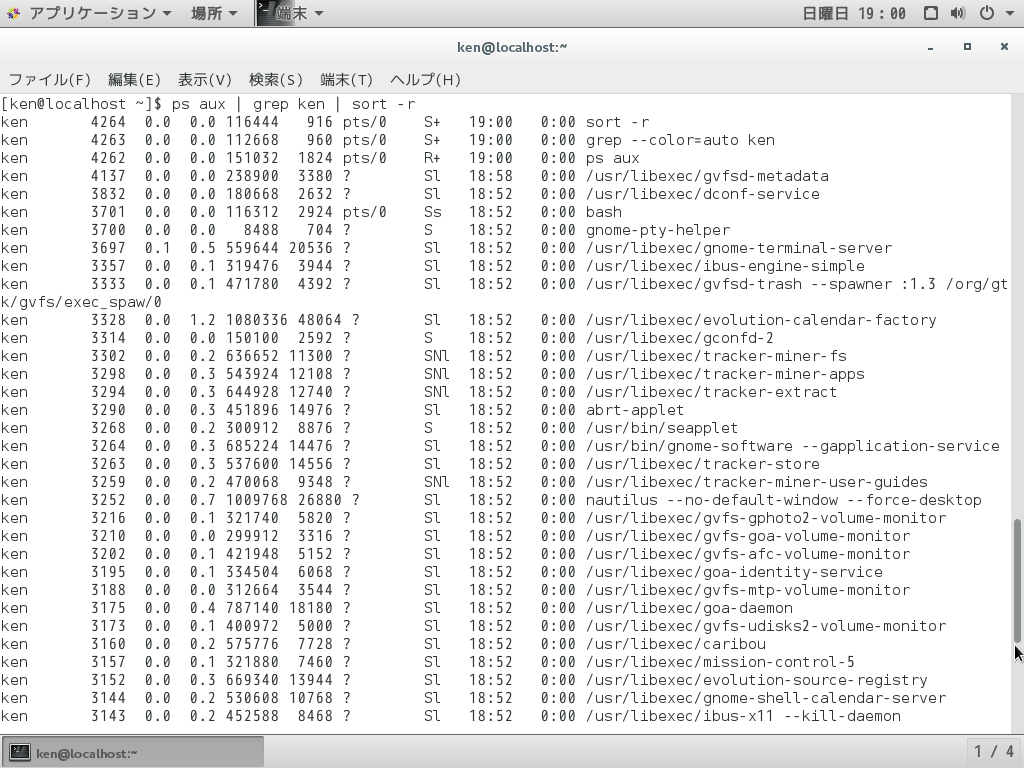The height and width of the screenshot is (768, 1024).
Task: Open the volume speaker icon
Action: (x=958, y=13)
